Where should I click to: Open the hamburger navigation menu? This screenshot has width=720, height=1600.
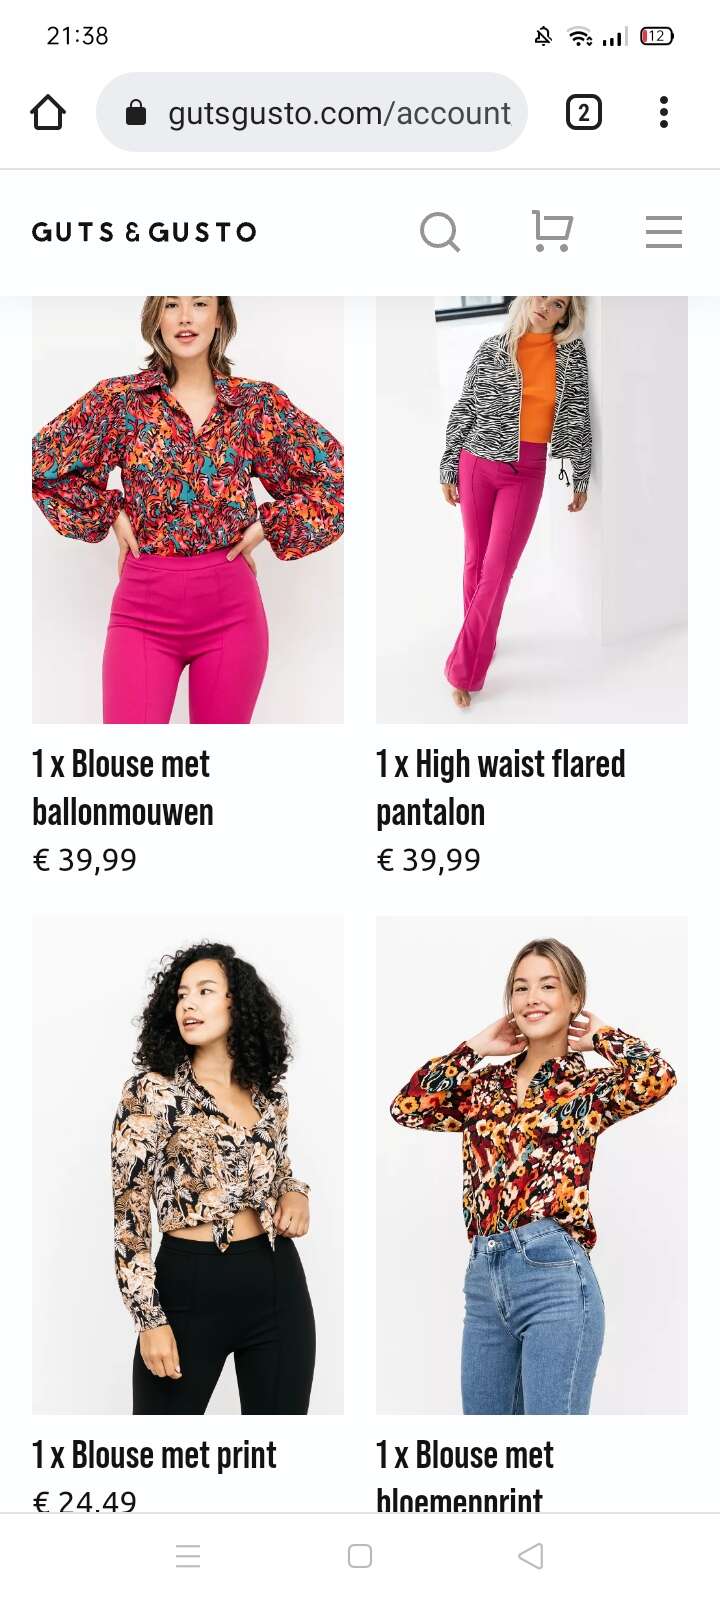[664, 232]
